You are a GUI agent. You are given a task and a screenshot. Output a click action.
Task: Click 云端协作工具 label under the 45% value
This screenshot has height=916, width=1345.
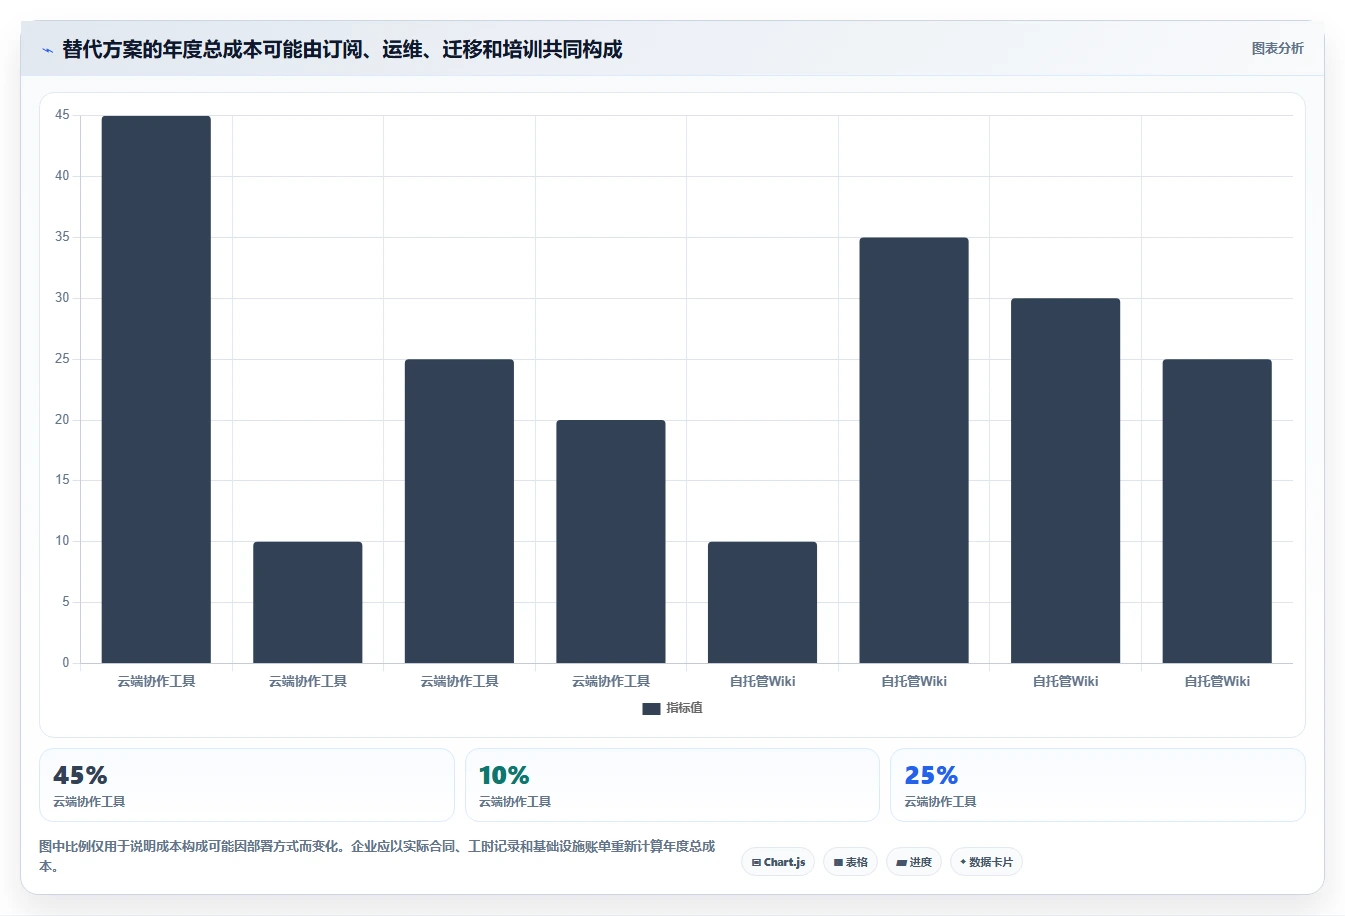coord(89,802)
